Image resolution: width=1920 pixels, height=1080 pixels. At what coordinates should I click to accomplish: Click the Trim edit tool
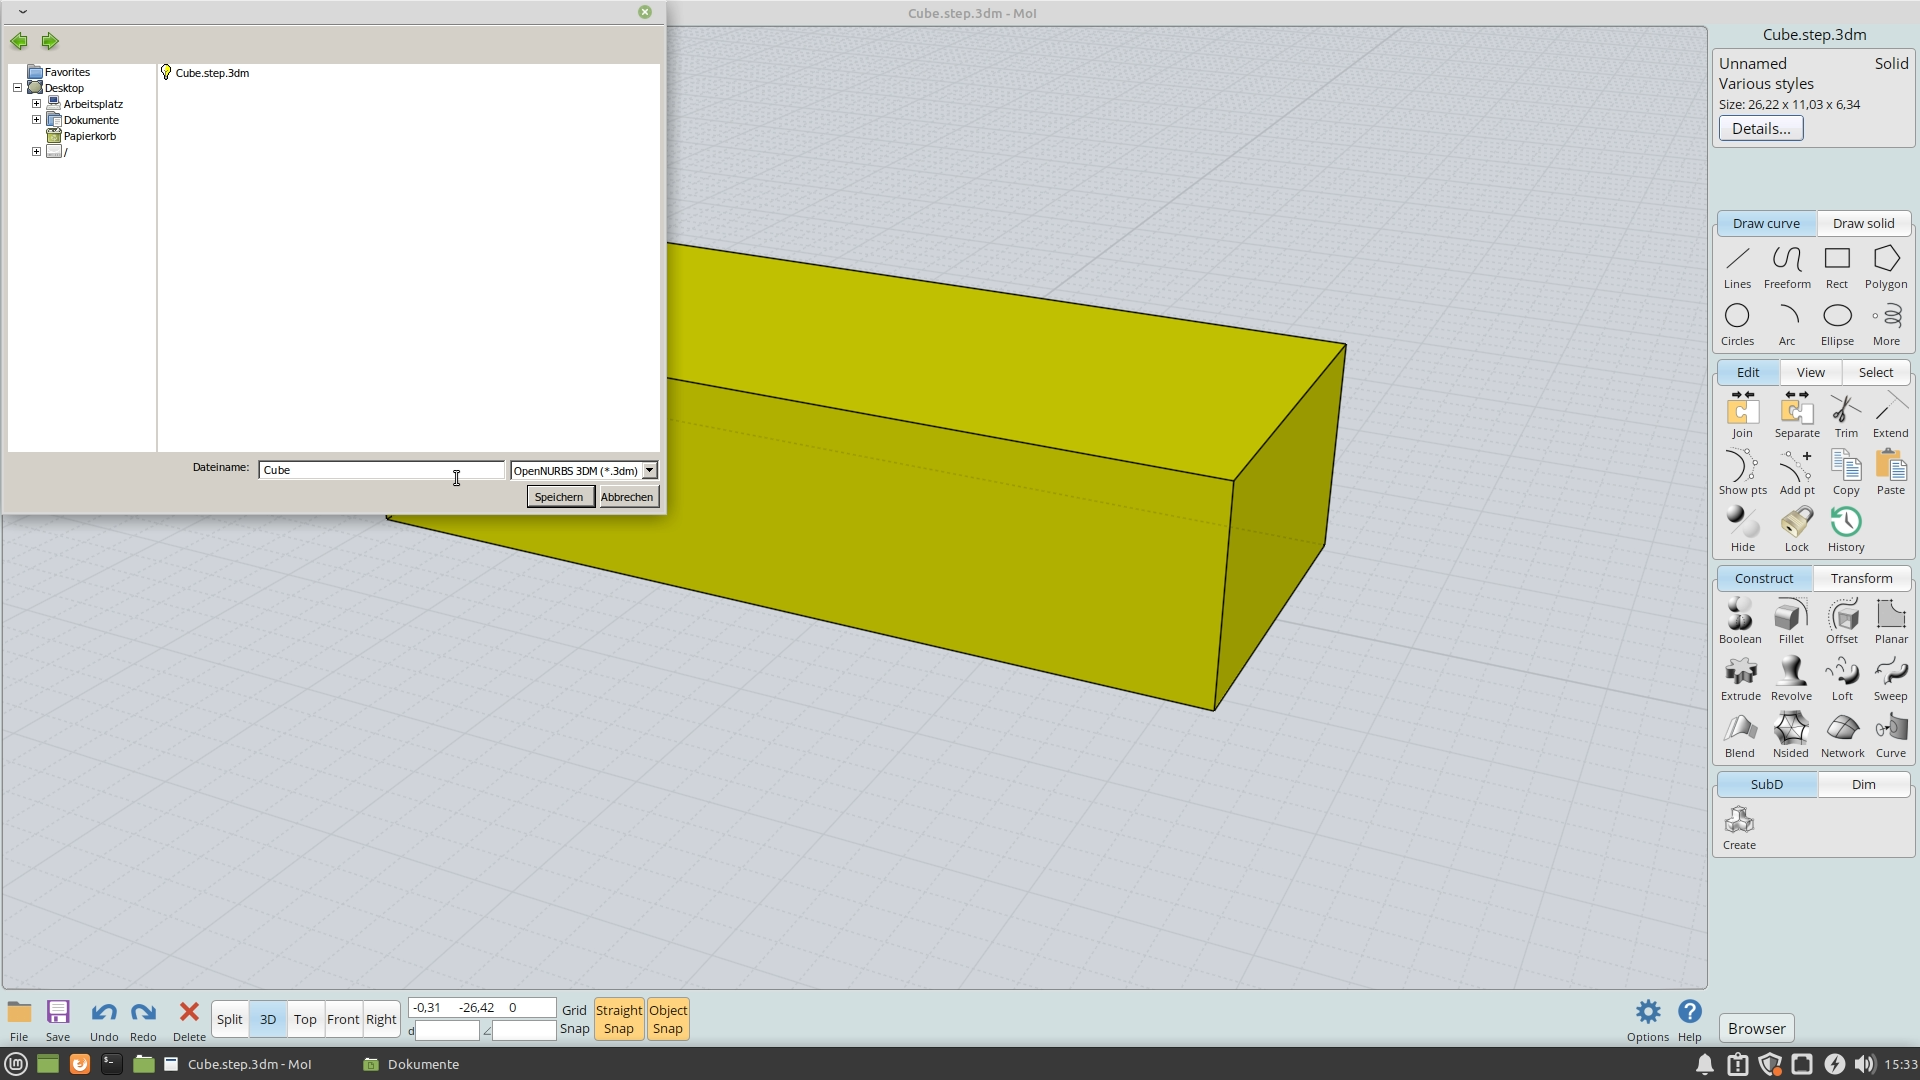coord(1846,415)
